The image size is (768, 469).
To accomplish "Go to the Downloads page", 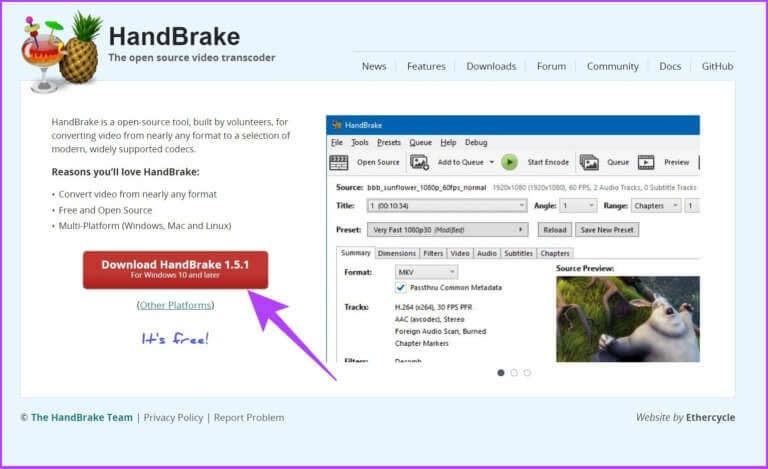I will pyautogui.click(x=491, y=66).
